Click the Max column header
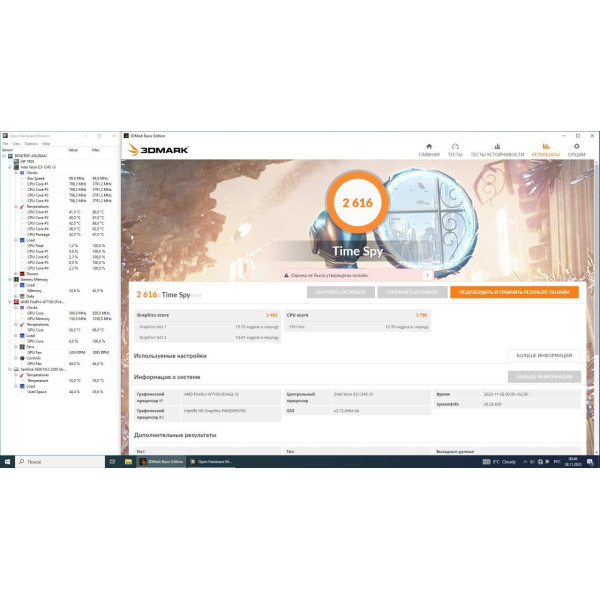The width and height of the screenshot is (600, 600). tap(95, 150)
